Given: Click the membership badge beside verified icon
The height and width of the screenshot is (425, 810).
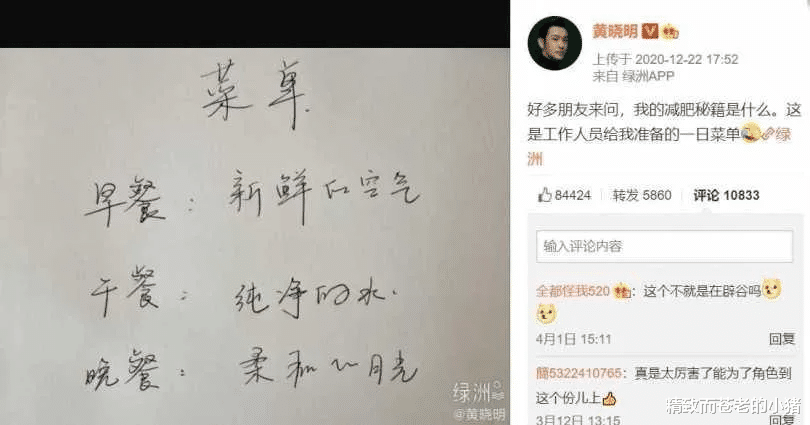Looking at the screenshot, I should pyautogui.click(x=671, y=32).
